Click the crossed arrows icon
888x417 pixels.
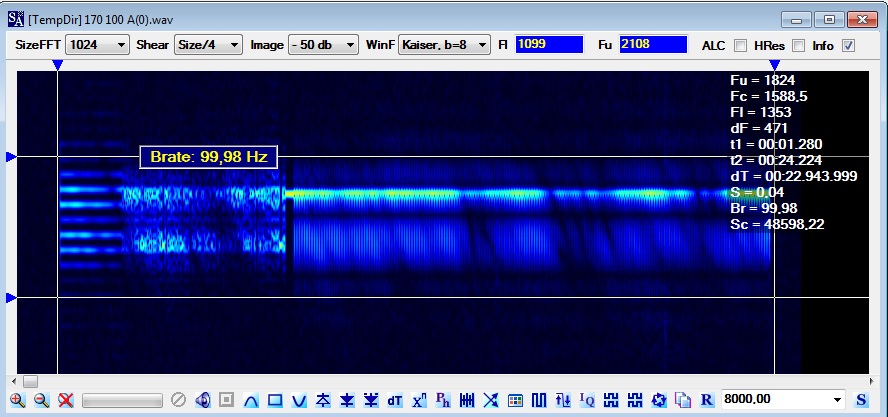pos(490,400)
